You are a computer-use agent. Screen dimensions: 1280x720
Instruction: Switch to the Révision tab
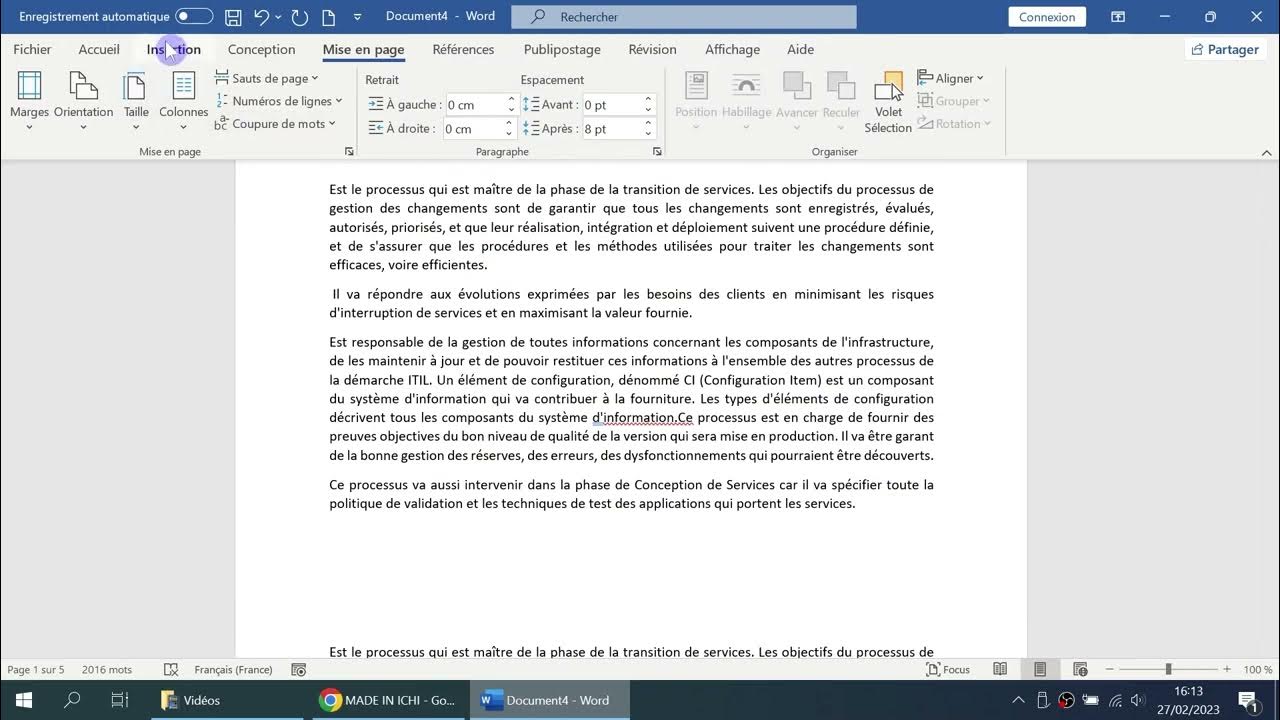tap(652, 49)
